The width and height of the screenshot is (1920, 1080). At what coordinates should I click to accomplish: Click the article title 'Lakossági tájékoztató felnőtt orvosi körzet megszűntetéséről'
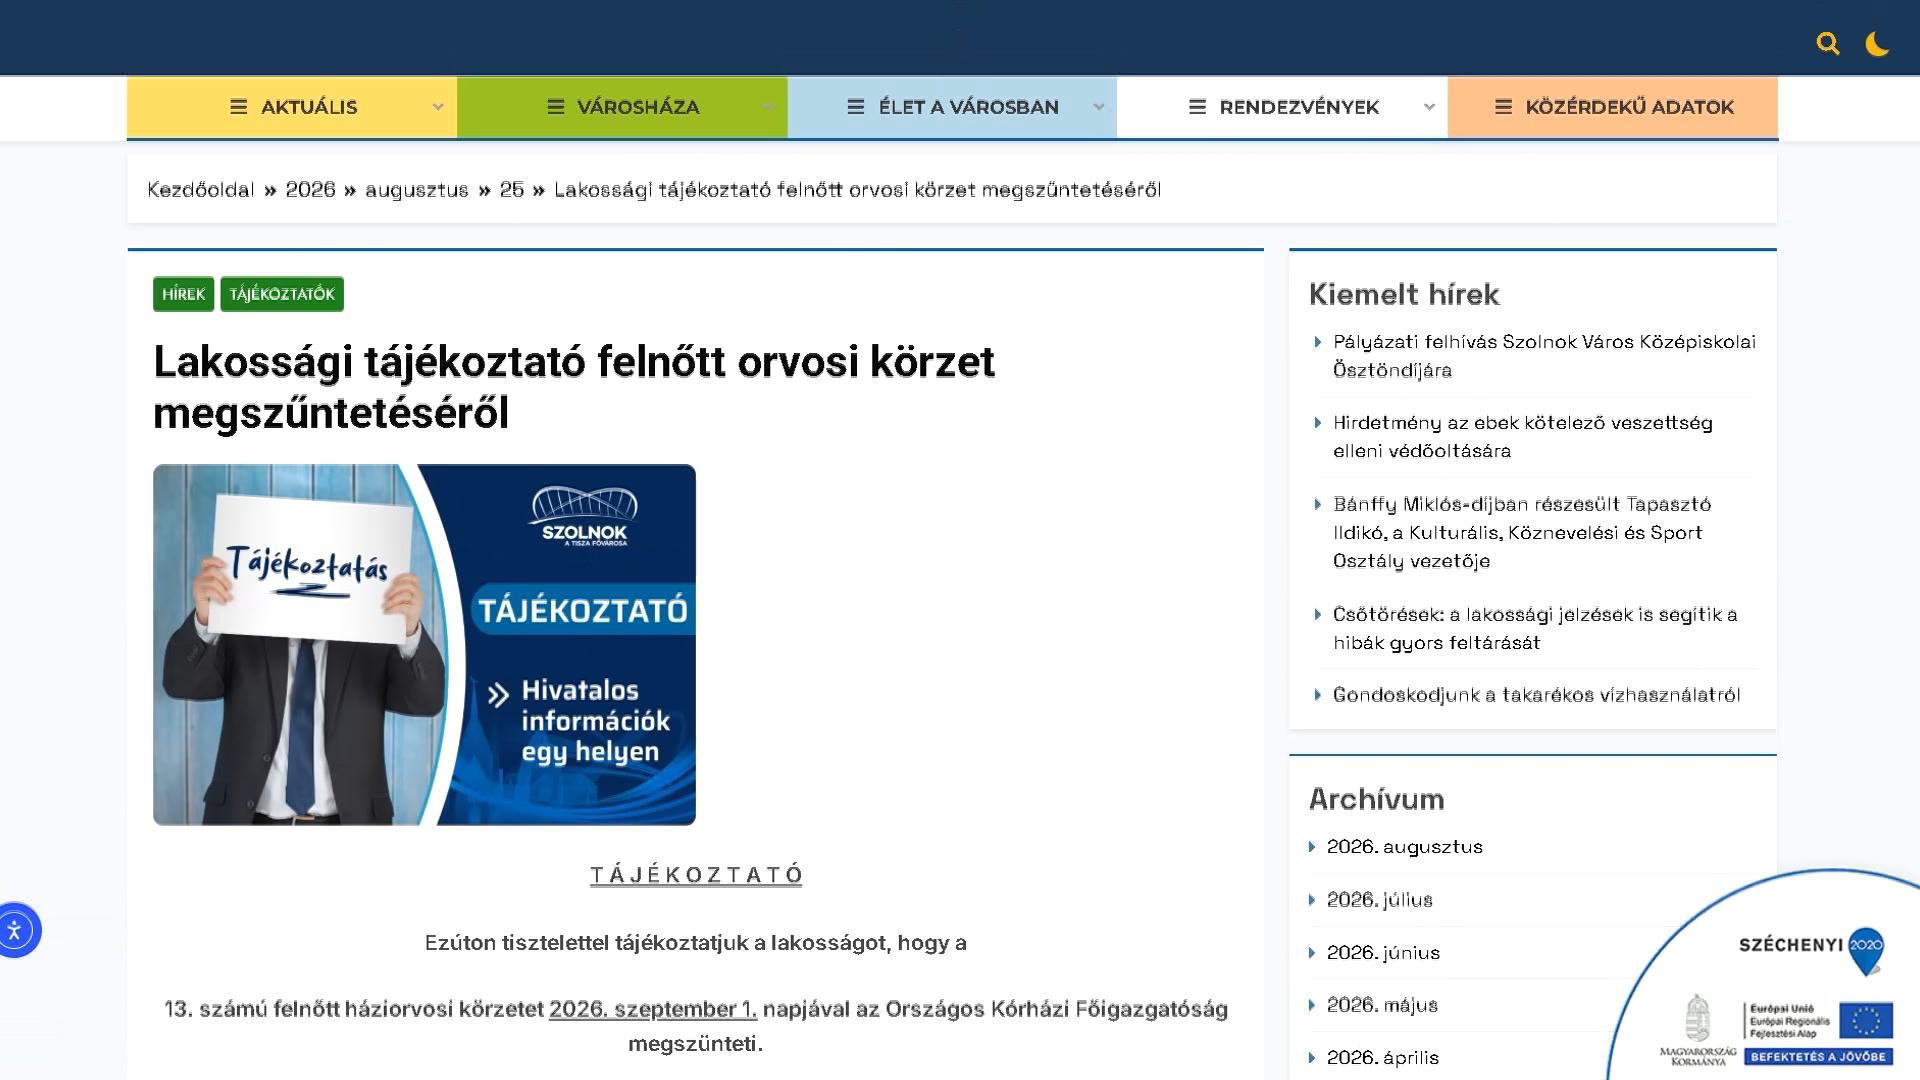(574, 387)
